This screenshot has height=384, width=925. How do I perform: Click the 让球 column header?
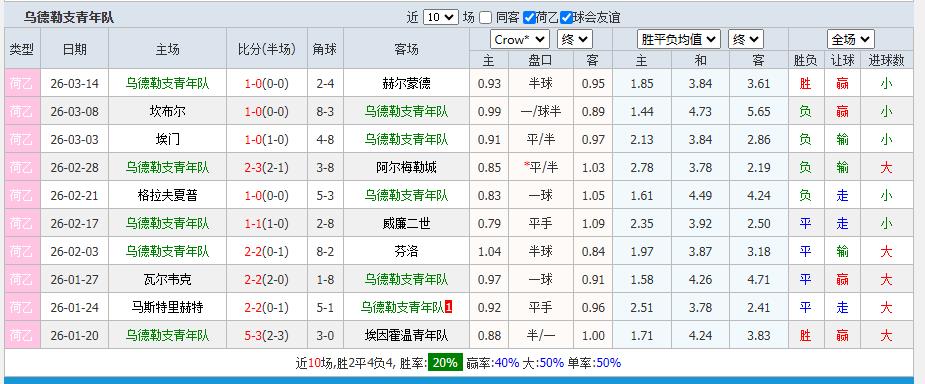click(842, 60)
